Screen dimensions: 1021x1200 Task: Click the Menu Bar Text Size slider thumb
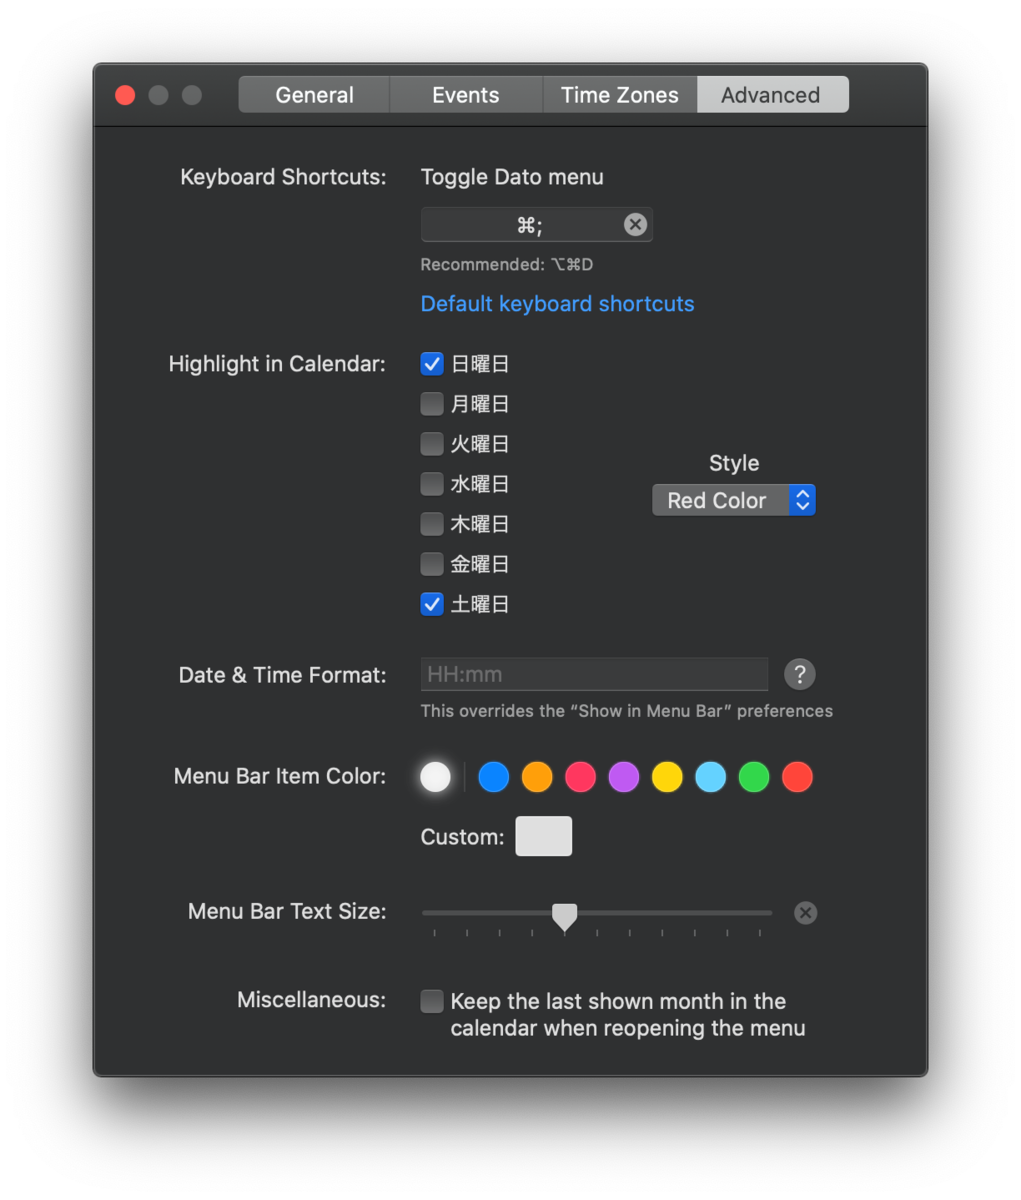565,917
